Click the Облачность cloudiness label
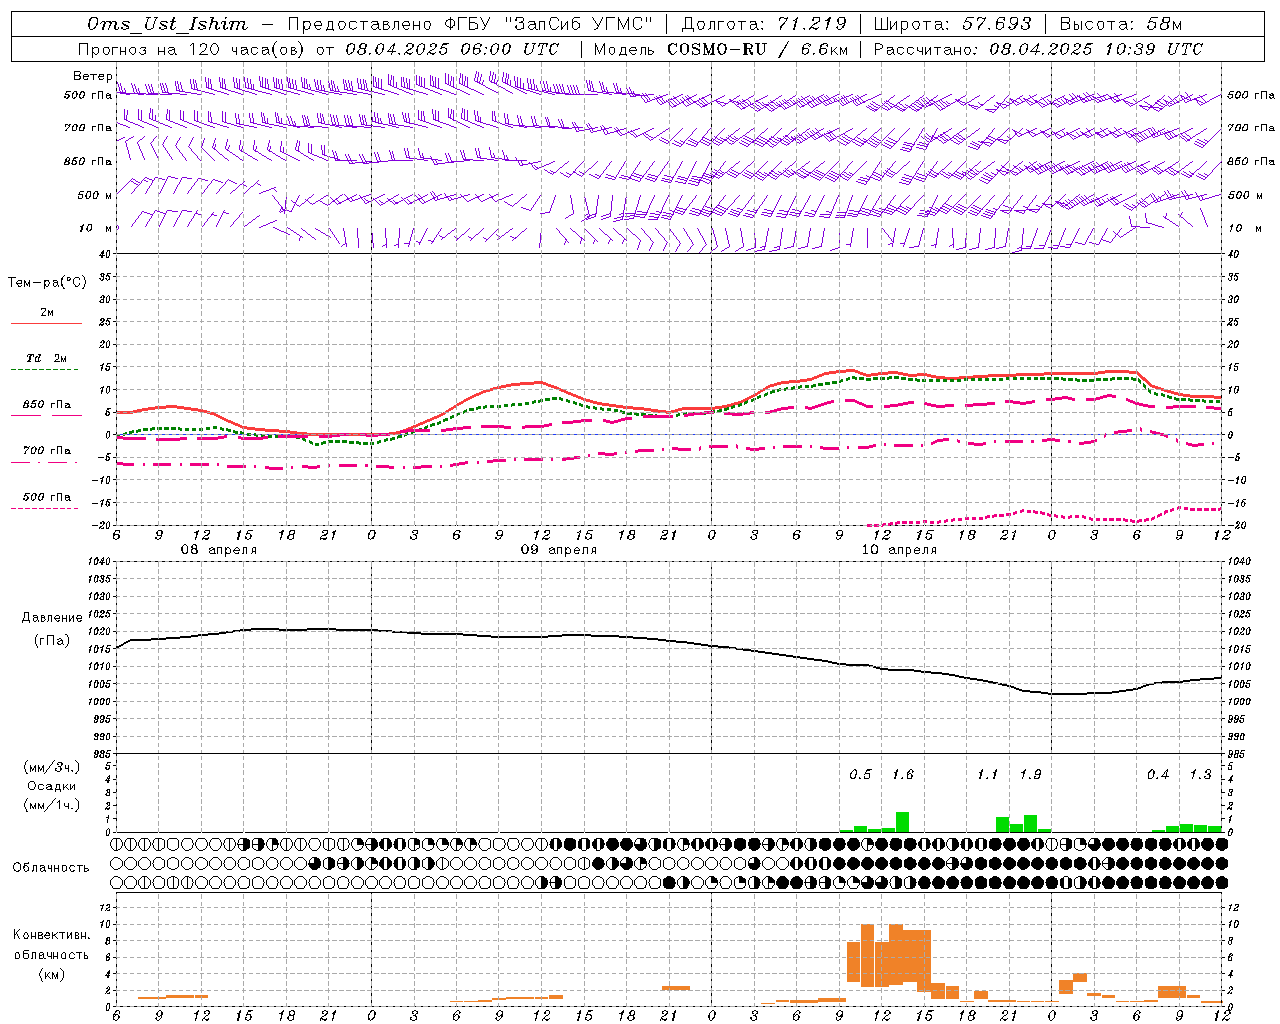Screen dimensions: 1280x1024 (x=51, y=868)
